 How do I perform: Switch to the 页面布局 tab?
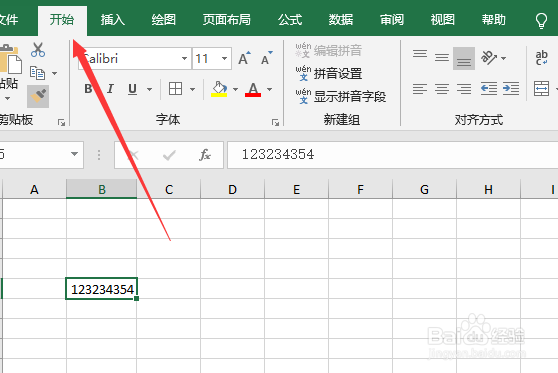(227, 19)
